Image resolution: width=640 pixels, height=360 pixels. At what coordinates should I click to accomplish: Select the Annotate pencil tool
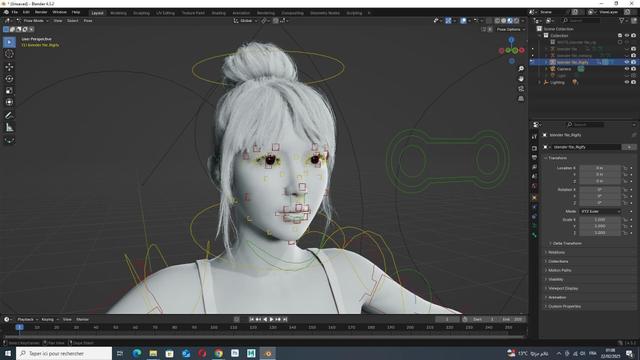coord(9,116)
